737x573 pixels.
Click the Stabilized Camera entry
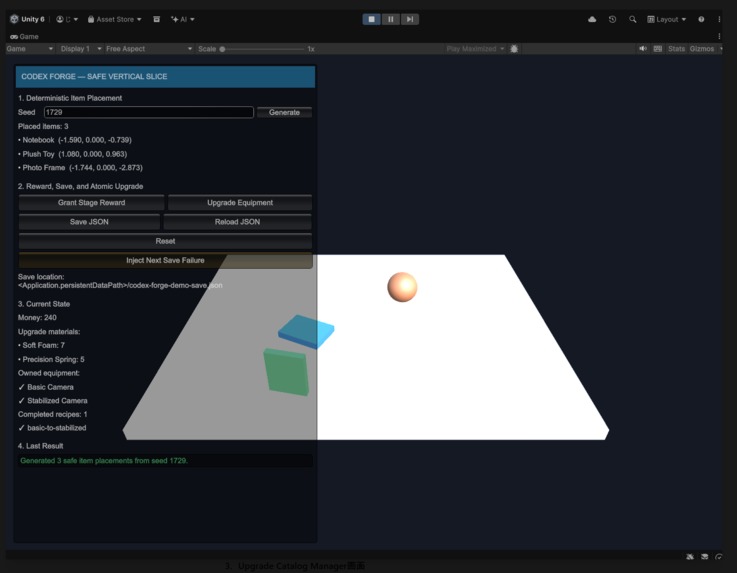click(x=53, y=401)
